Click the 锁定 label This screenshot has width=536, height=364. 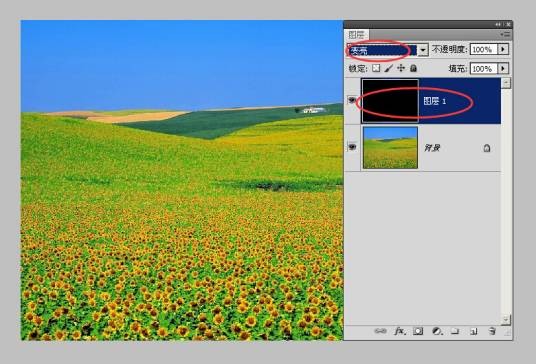point(358,68)
